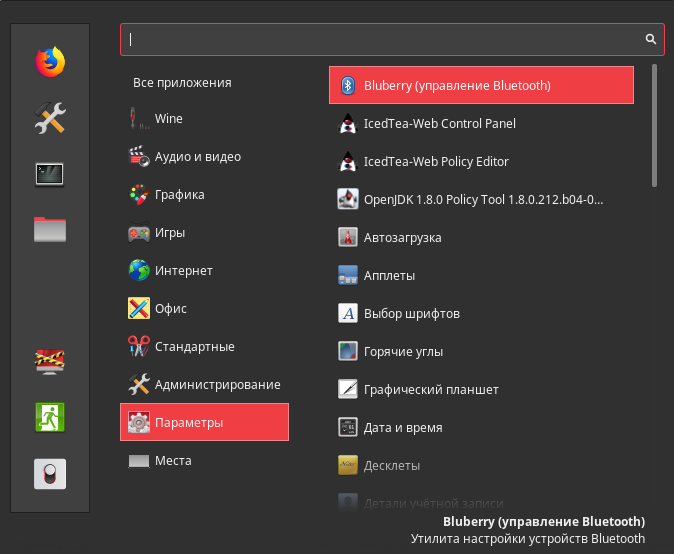The width and height of the screenshot is (674, 554).
Task: Click the search magnifier icon
Action: pyautogui.click(x=651, y=39)
